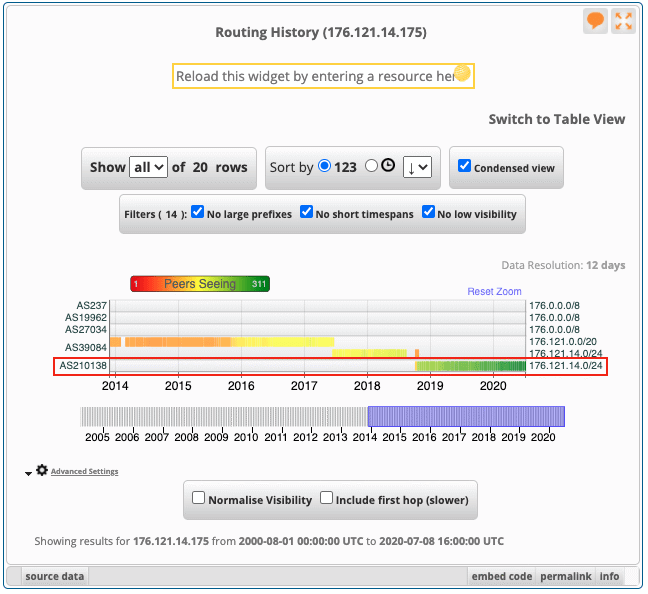Click the AS237 176.0.0.0/8 prefix label

[x=554, y=305]
